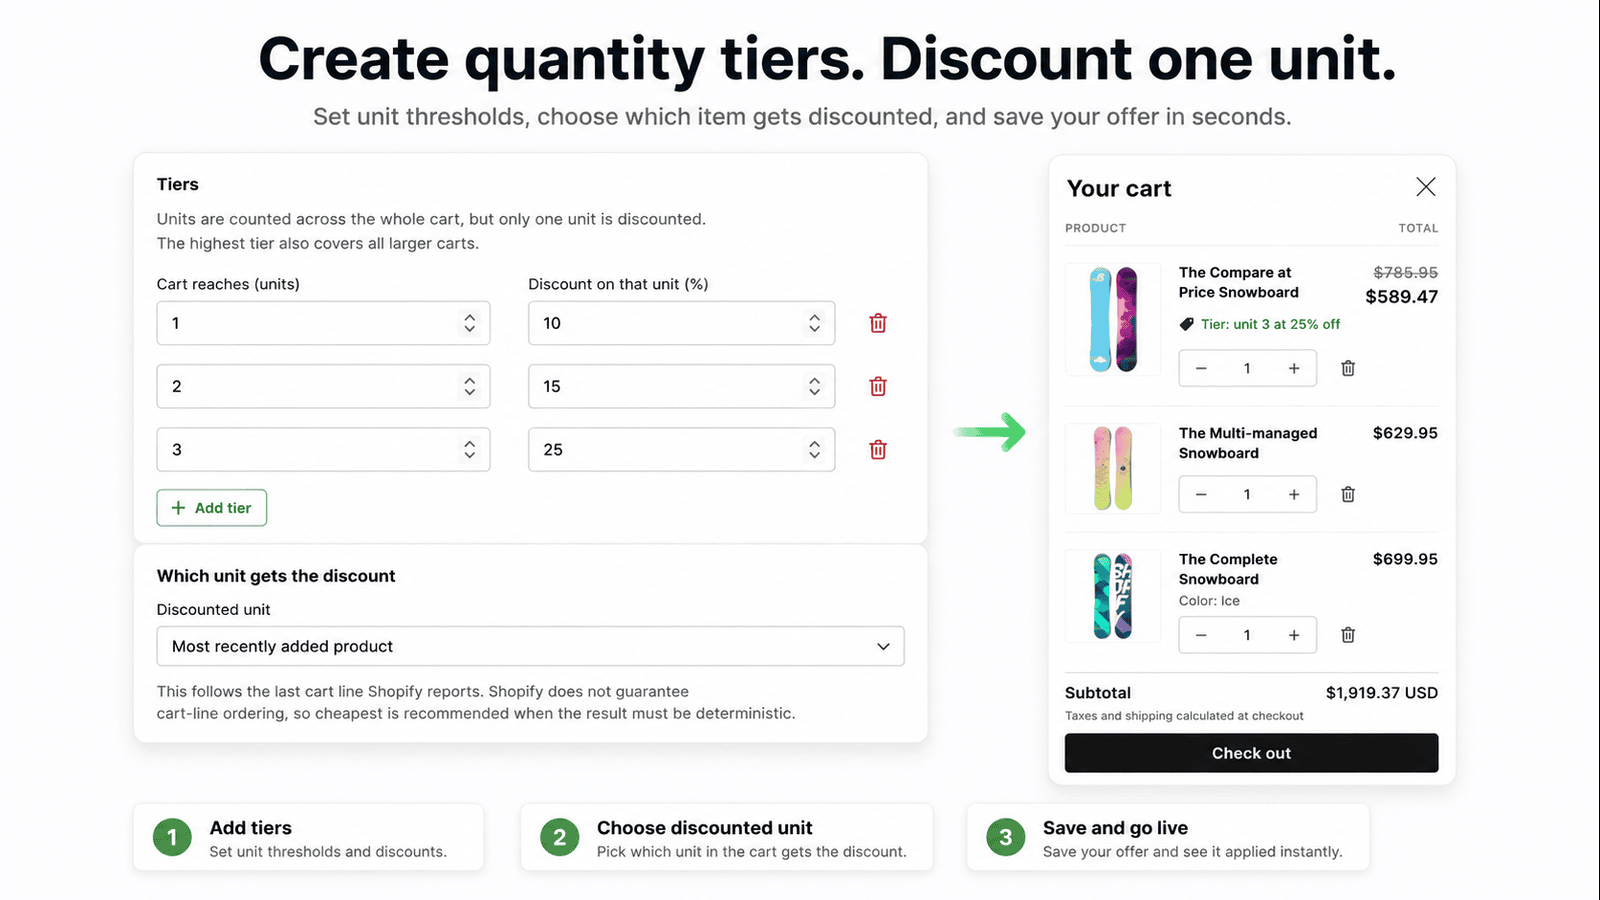Open the Discounted unit dropdown
1600x900 pixels.
coord(531,646)
